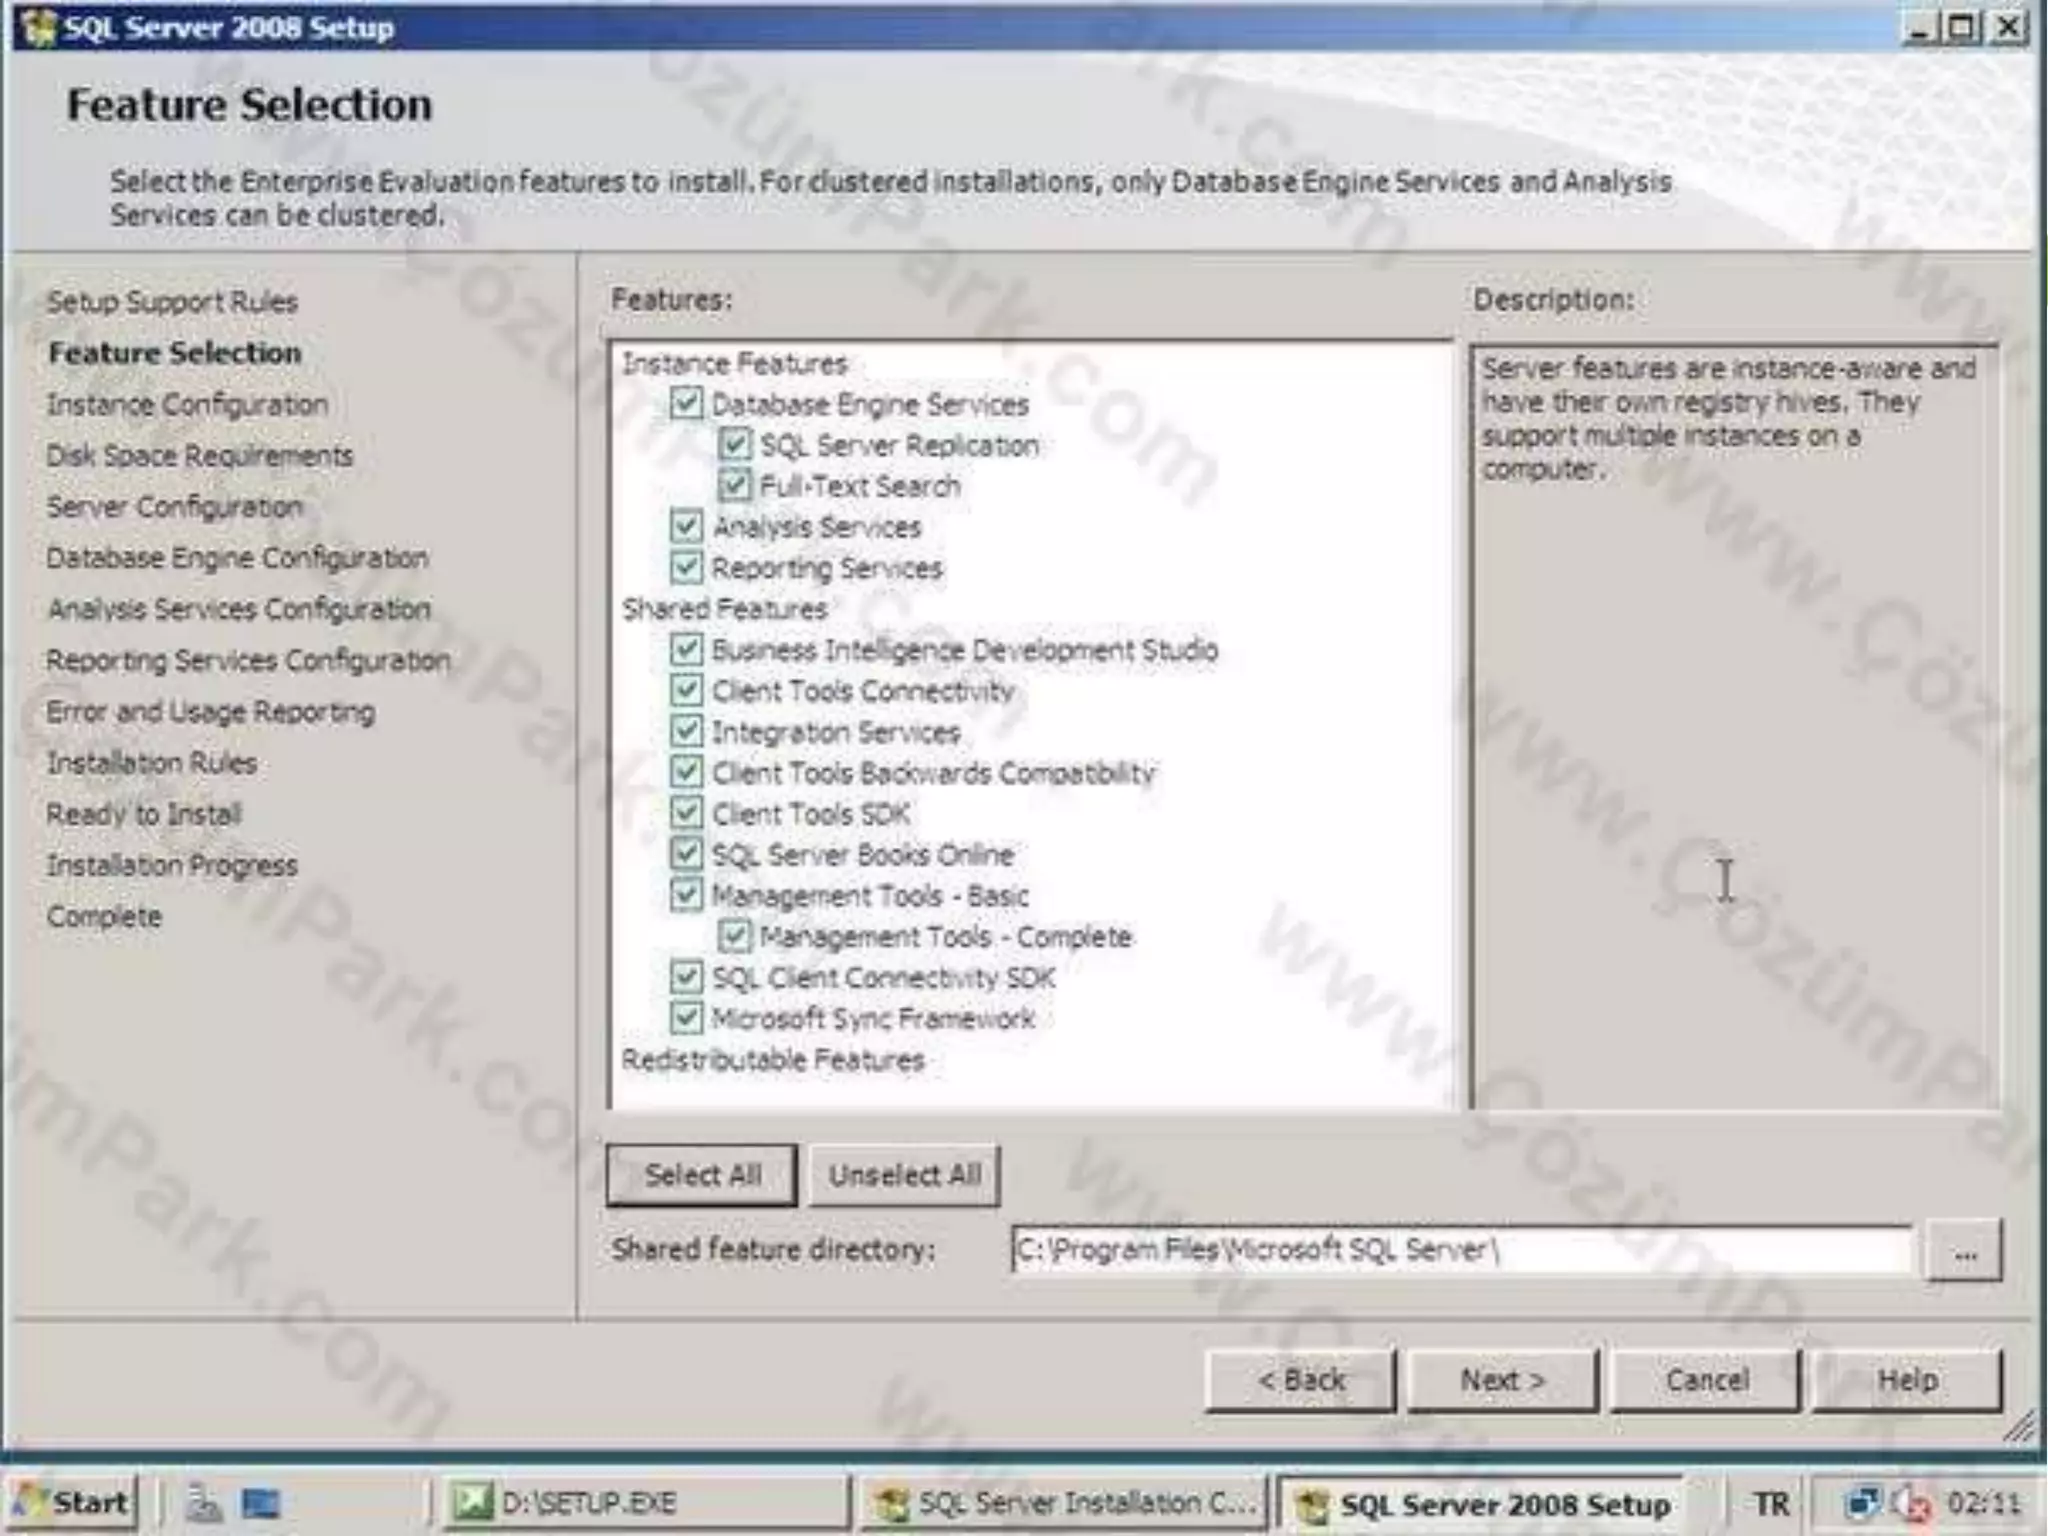Uncheck Microsoft Sync Framework
Screen dimensions: 2048x1536
pyautogui.click(x=686, y=1018)
